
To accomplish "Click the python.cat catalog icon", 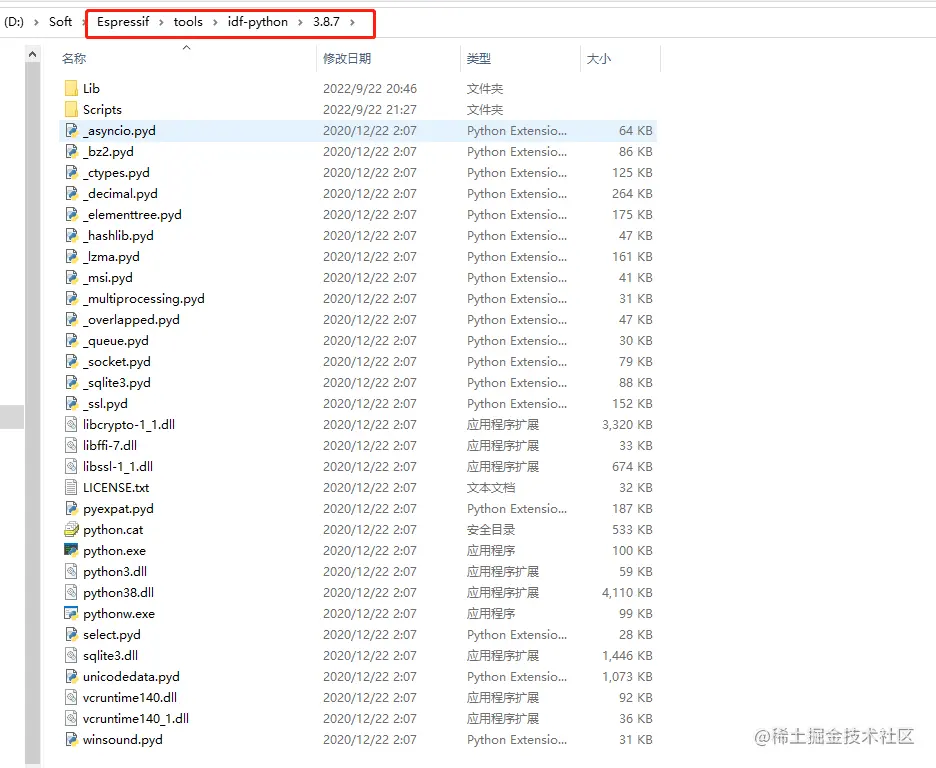I will click(71, 529).
